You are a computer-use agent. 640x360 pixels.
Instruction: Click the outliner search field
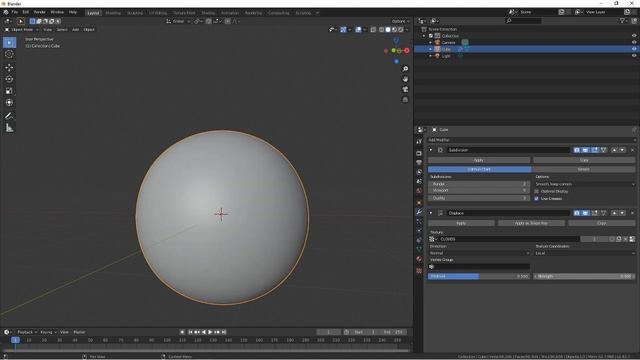click(x=523, y=21)
